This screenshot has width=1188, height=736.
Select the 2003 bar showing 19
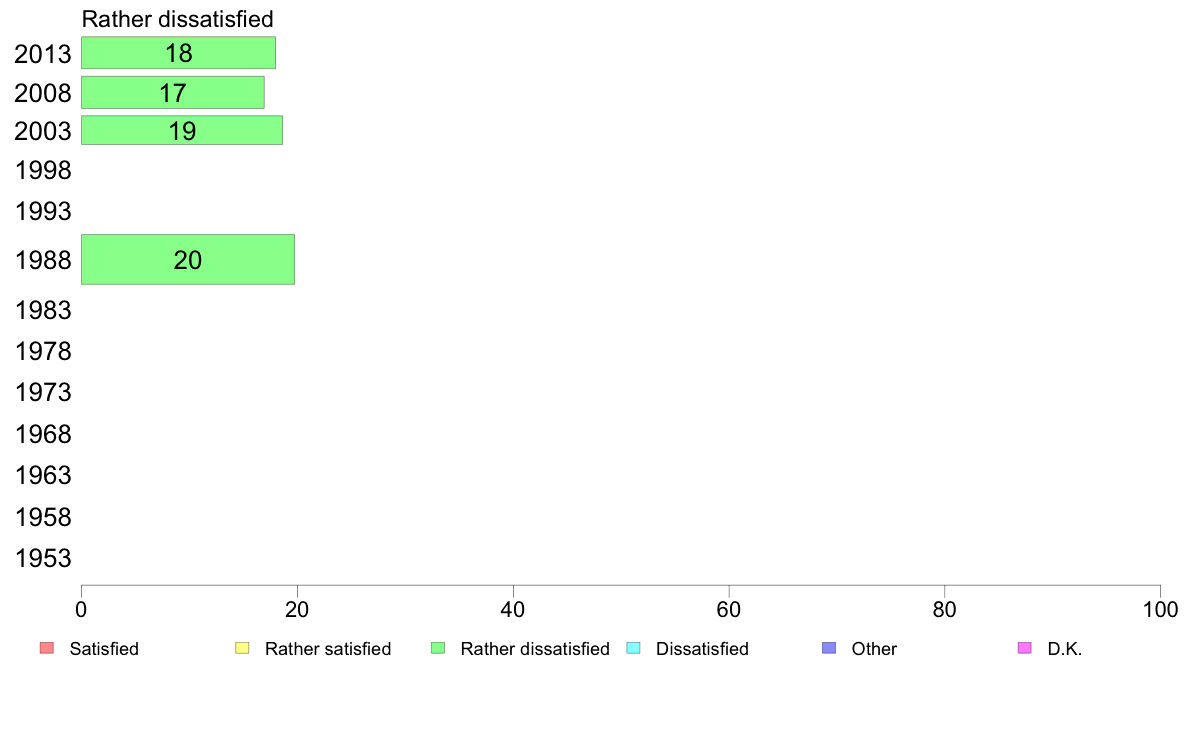pyautogui.click(x=182, y=130)
